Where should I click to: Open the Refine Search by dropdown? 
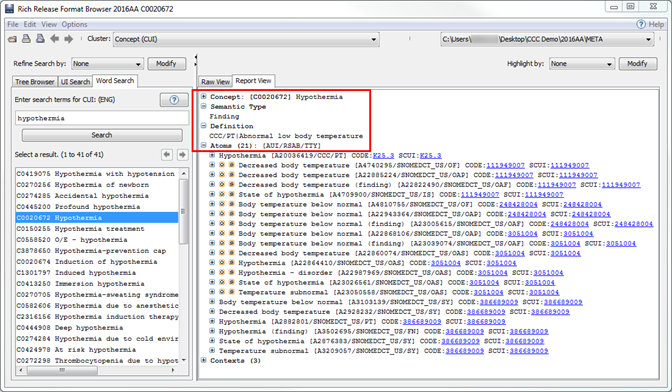tap(107, 64)
